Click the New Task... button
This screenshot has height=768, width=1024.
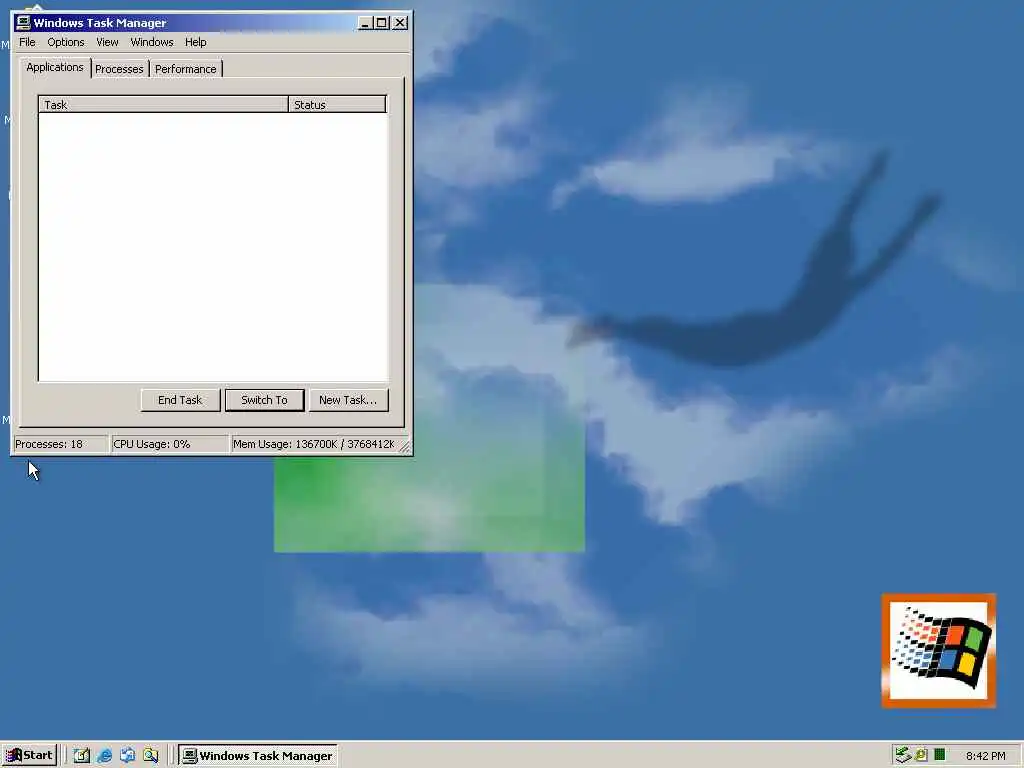click(x=348, y=400)
